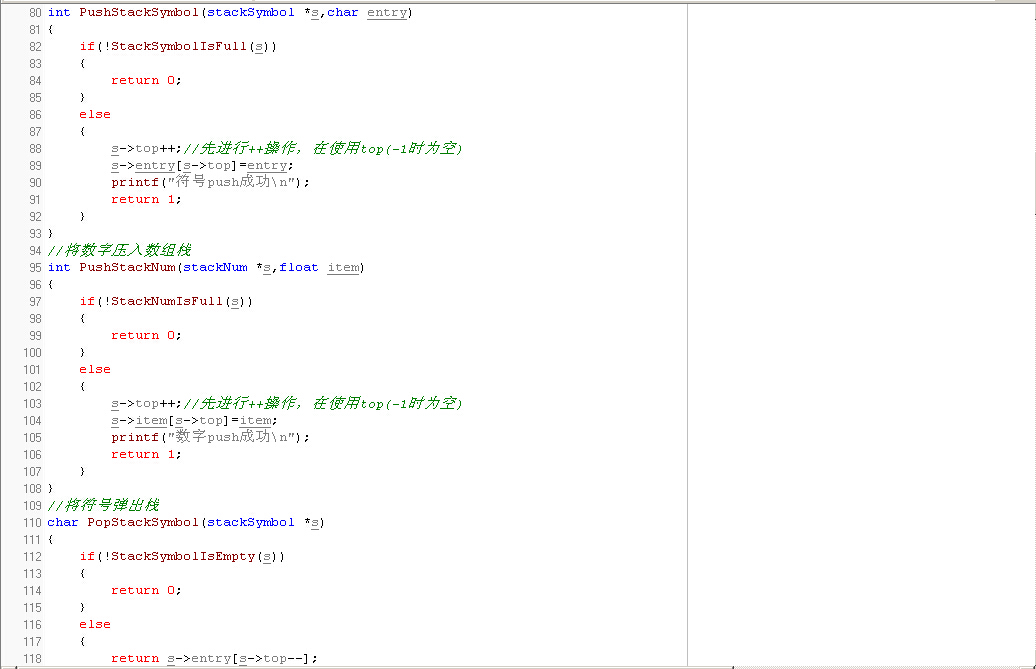Click printf statement on line 90
The height and width of the screenshot is (669, 1036).
pos(210,182)
